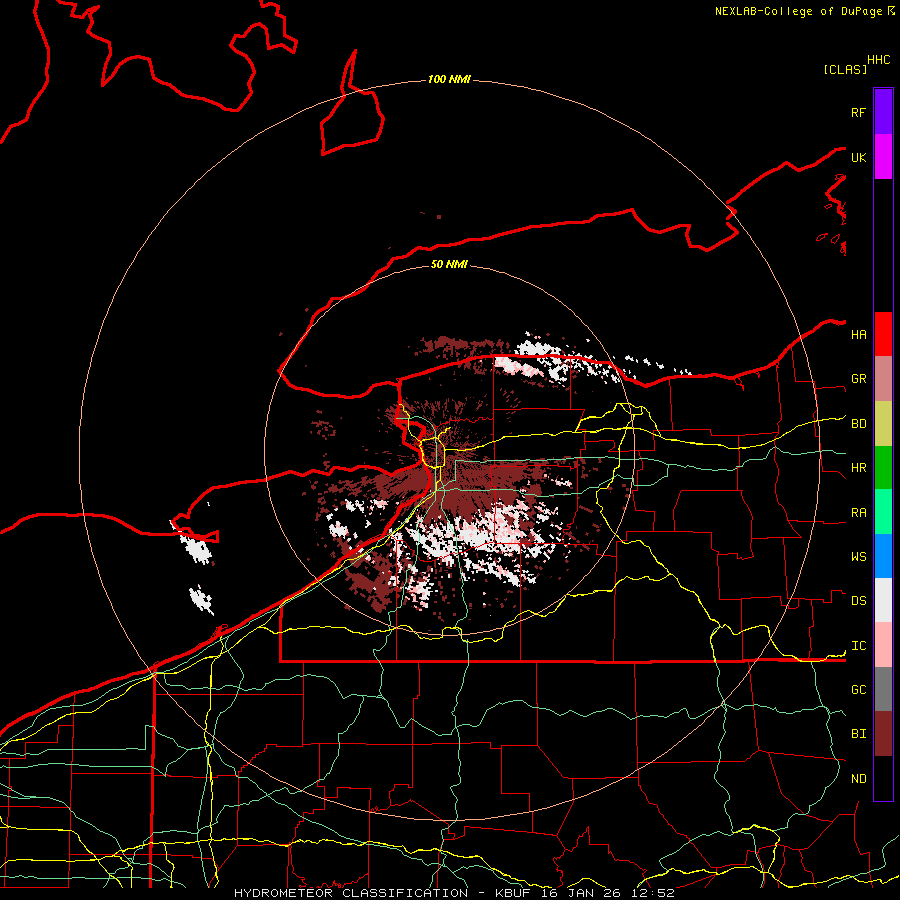Click the [CLAS] legend header
900x900 pixels.
tap(845, 69)
